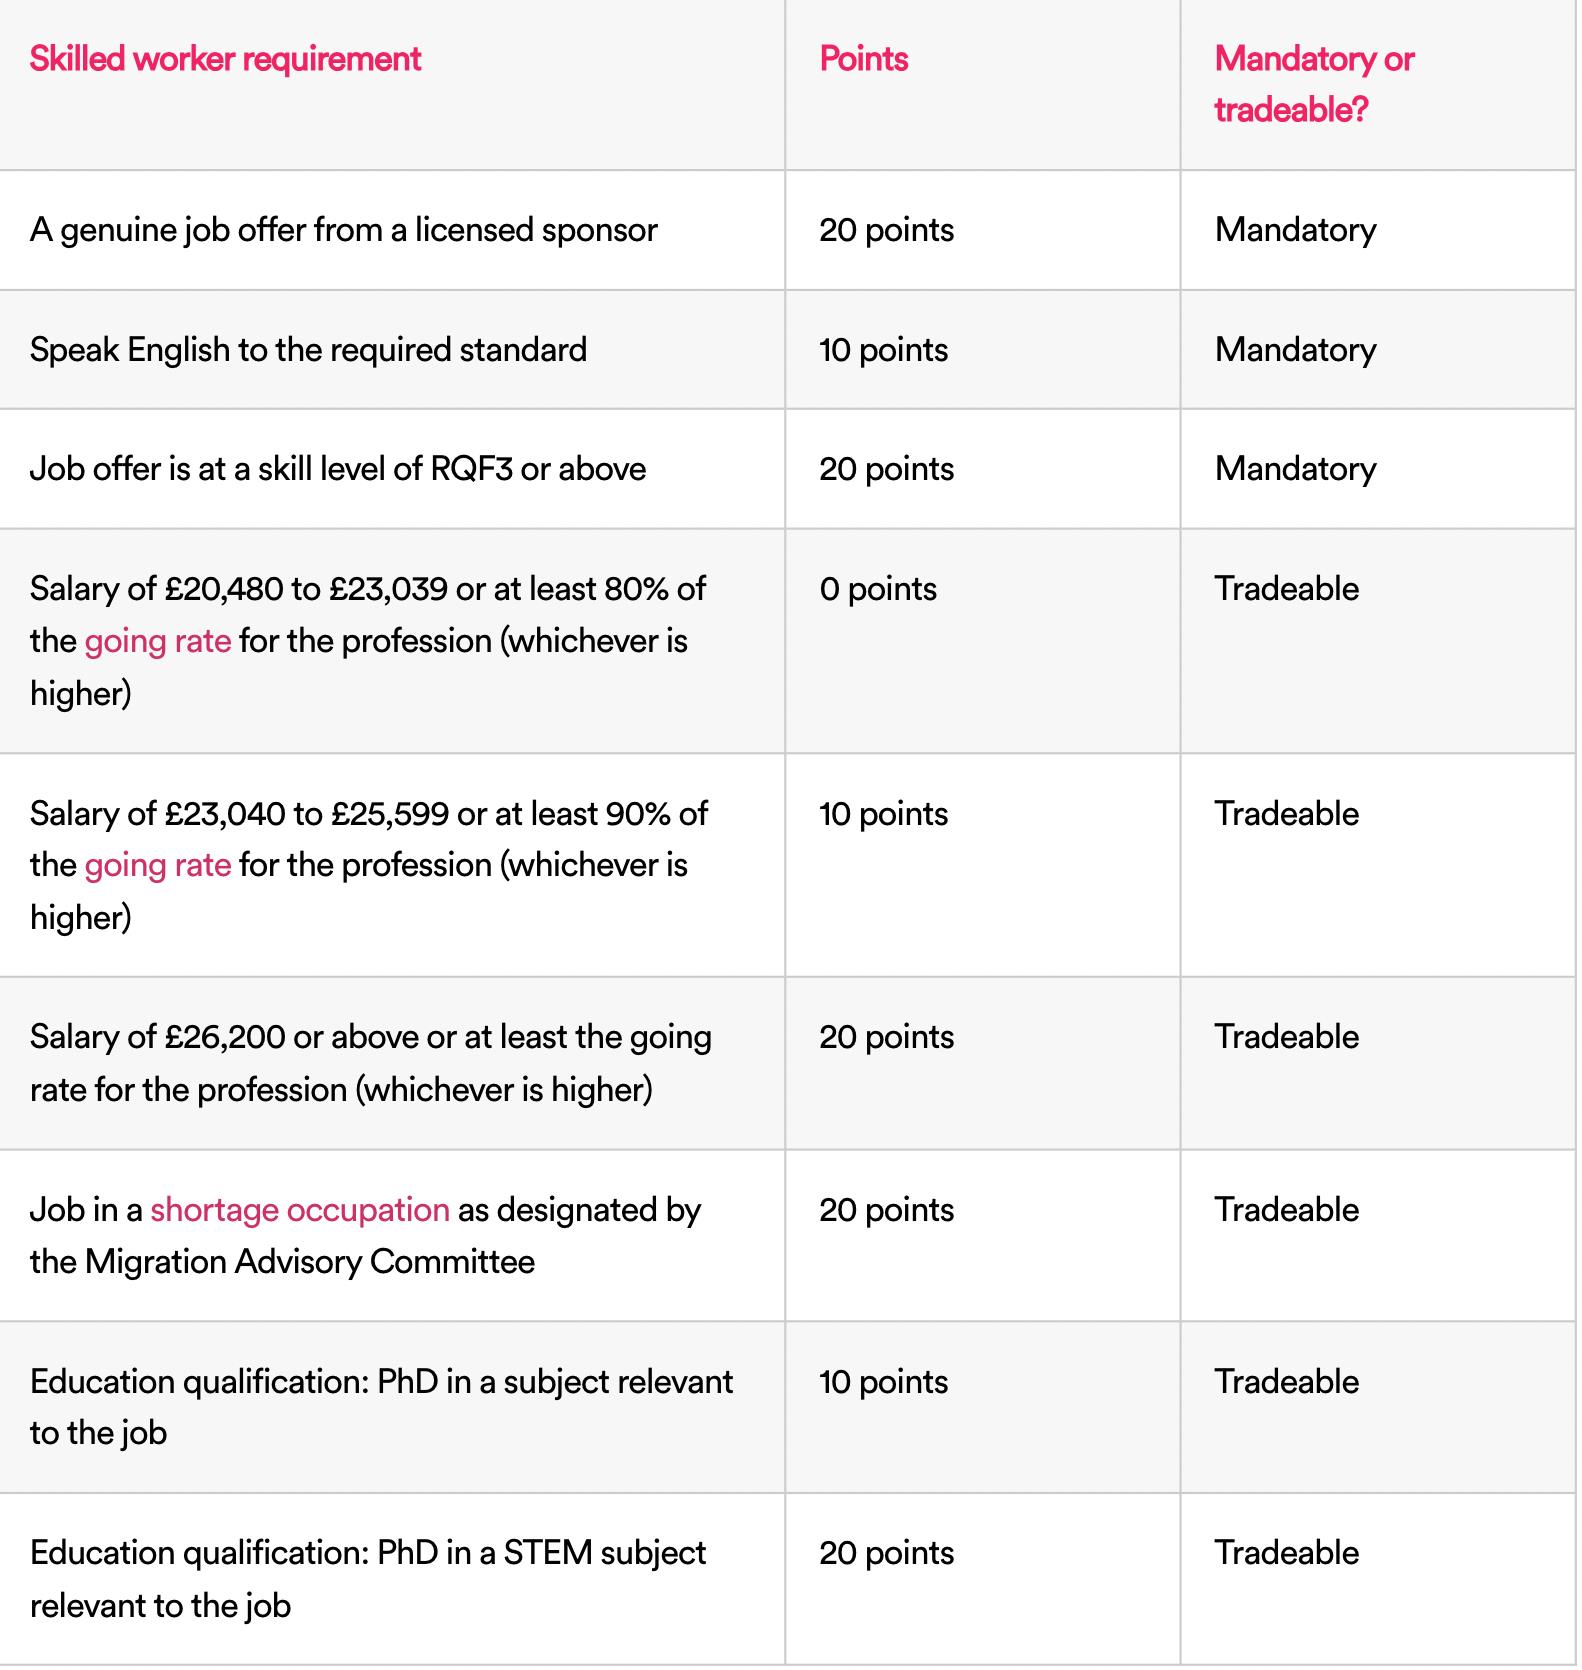The height and width of the screenshot is (1670, 1582).
Task: Click 'Mandatory' in the Speak English row
Action: coord(1295,350)
